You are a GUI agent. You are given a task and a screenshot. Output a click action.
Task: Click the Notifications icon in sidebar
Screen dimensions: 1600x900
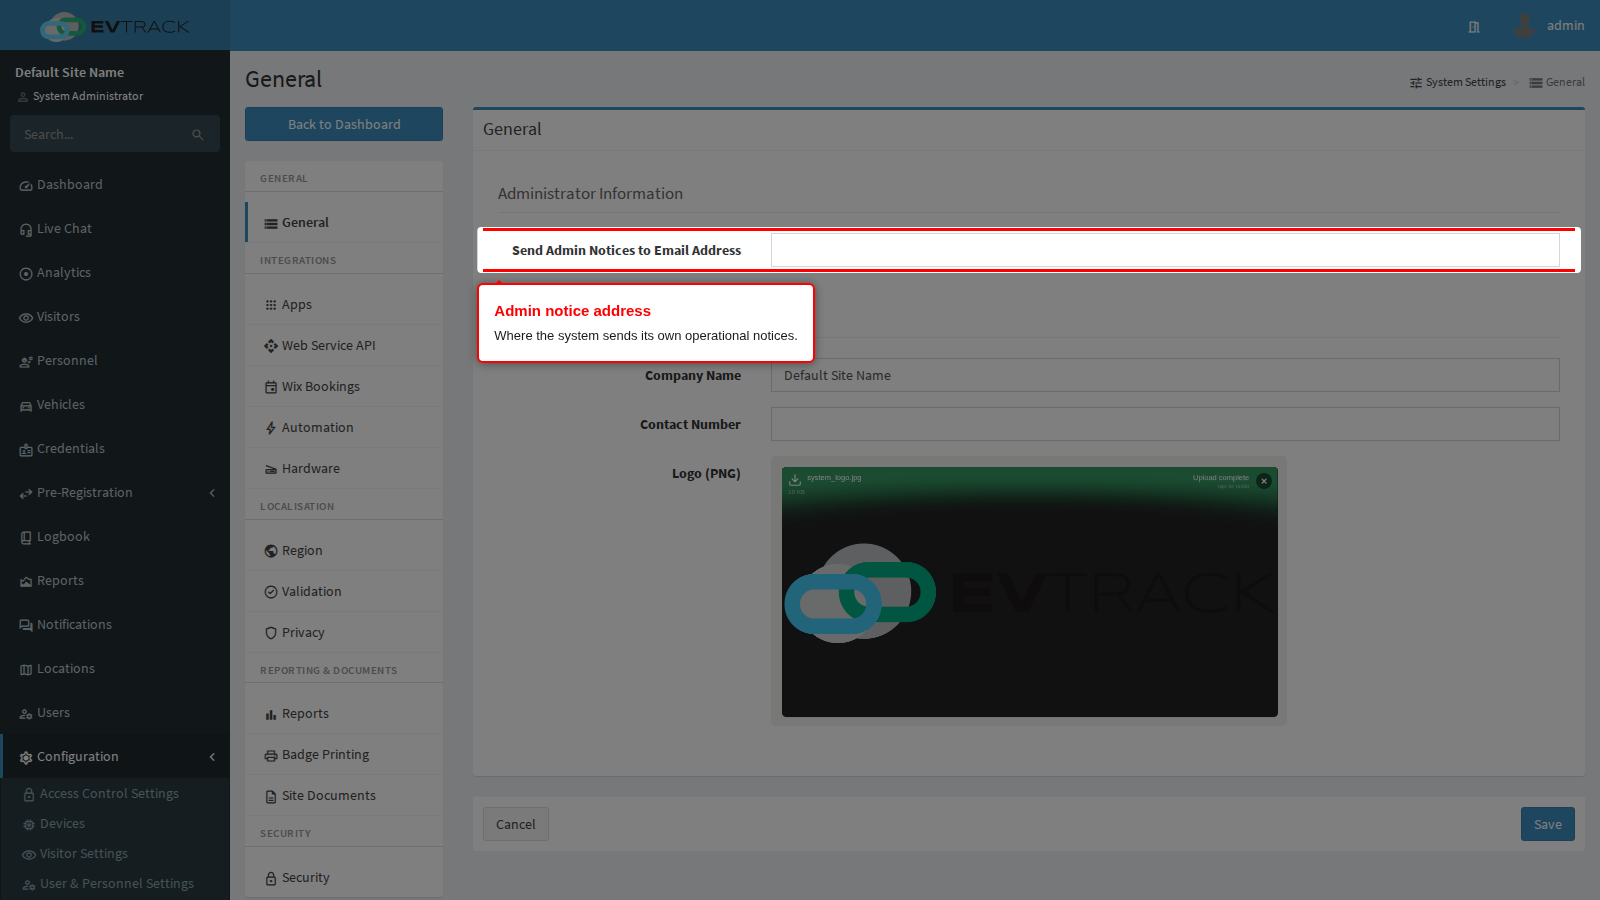point(26,626)
